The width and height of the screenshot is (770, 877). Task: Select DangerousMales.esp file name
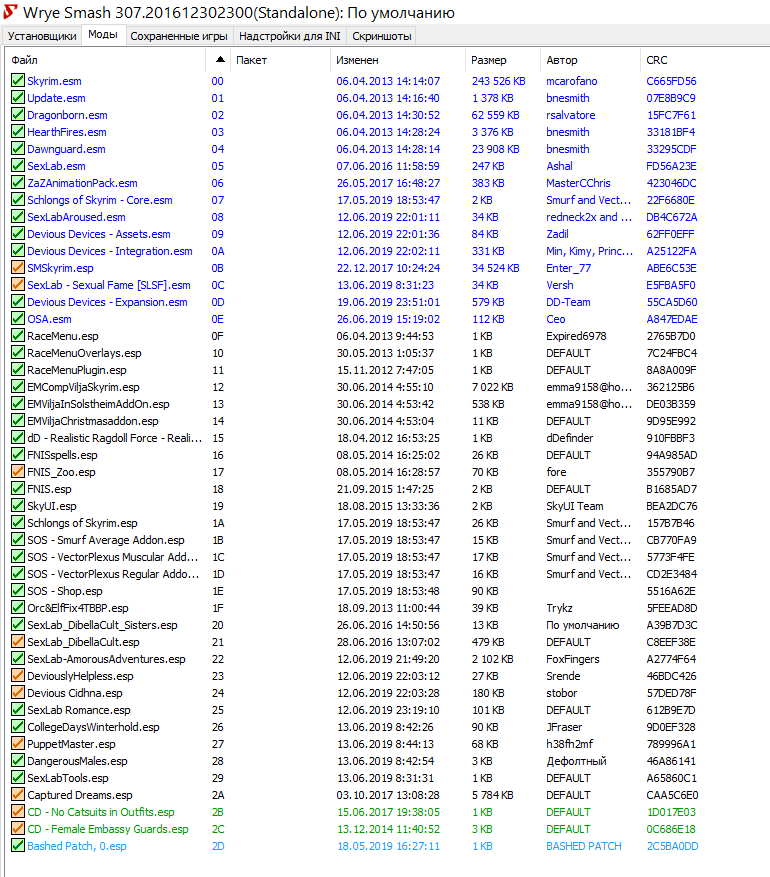click(x=77, y=761)
